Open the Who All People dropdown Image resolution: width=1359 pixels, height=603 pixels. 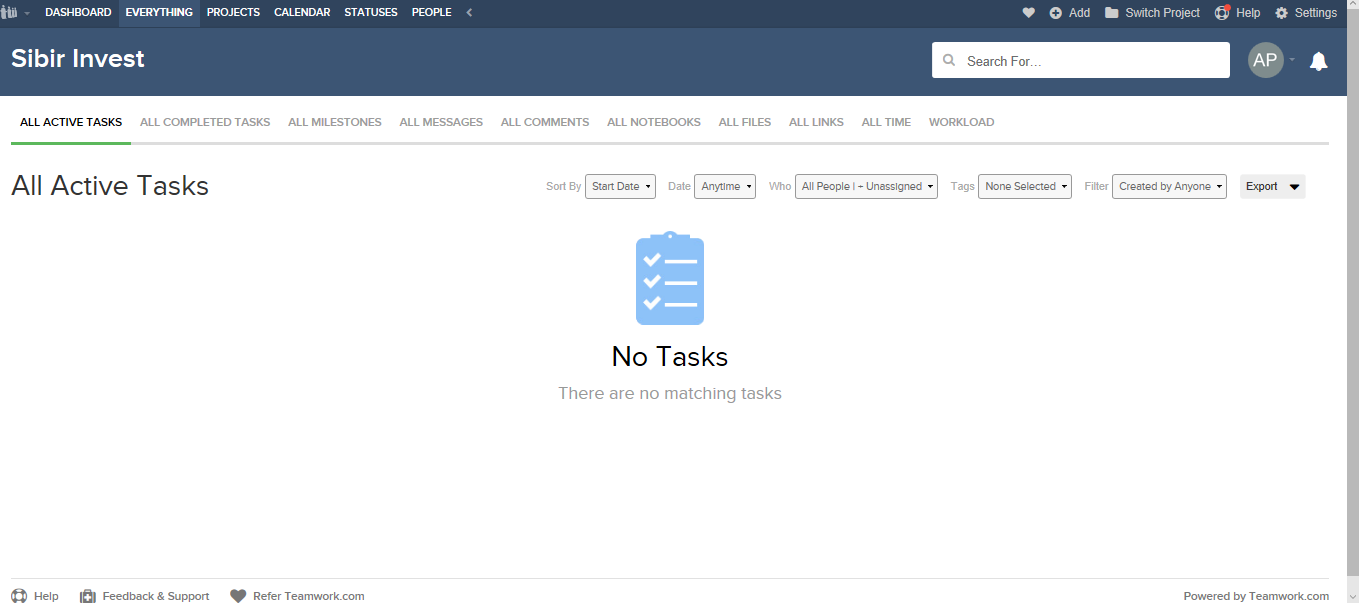coord(866,186)
